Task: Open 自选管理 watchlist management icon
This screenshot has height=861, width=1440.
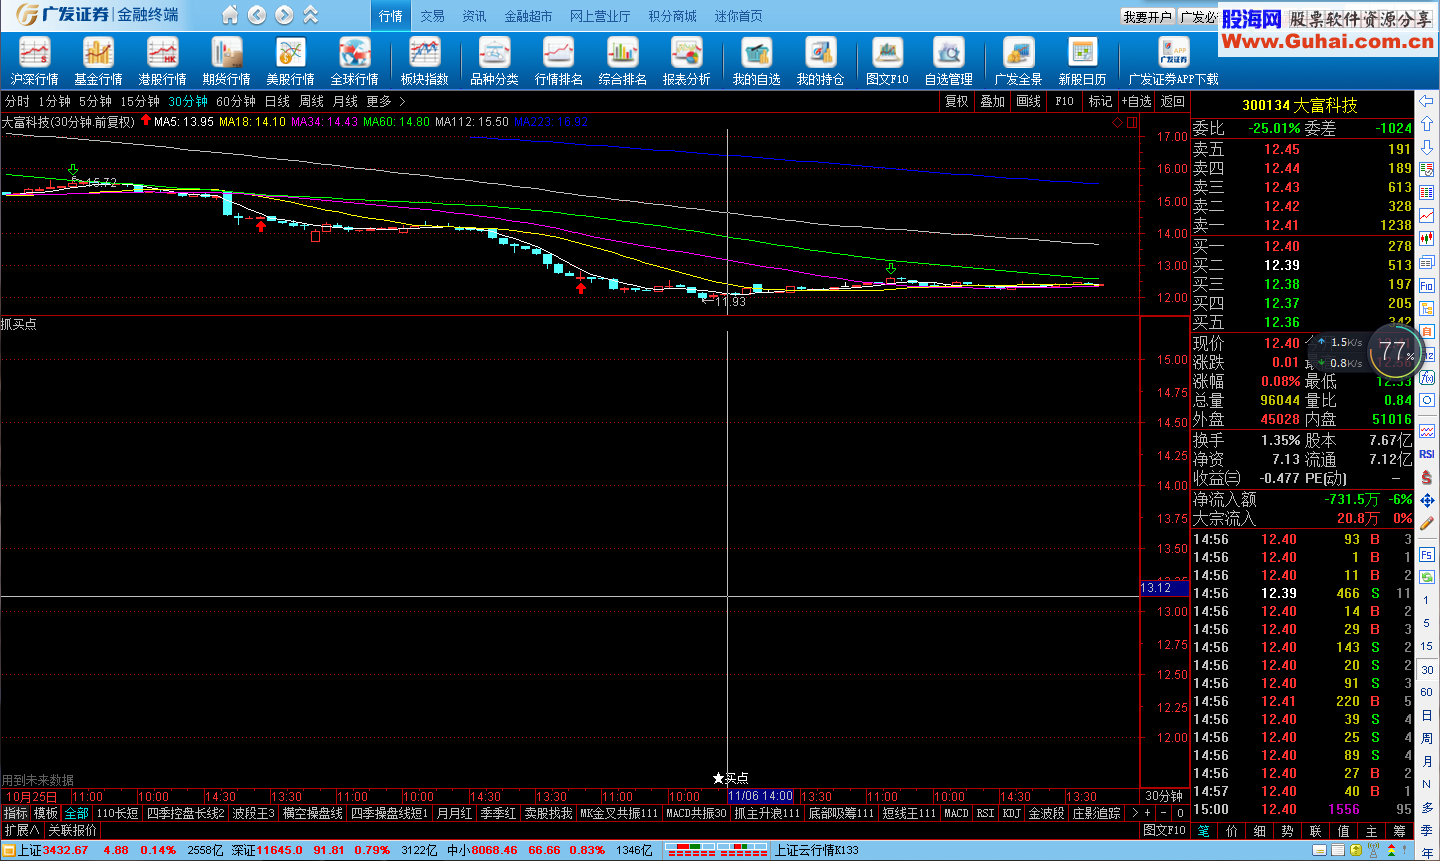Action: pos(948,61)
